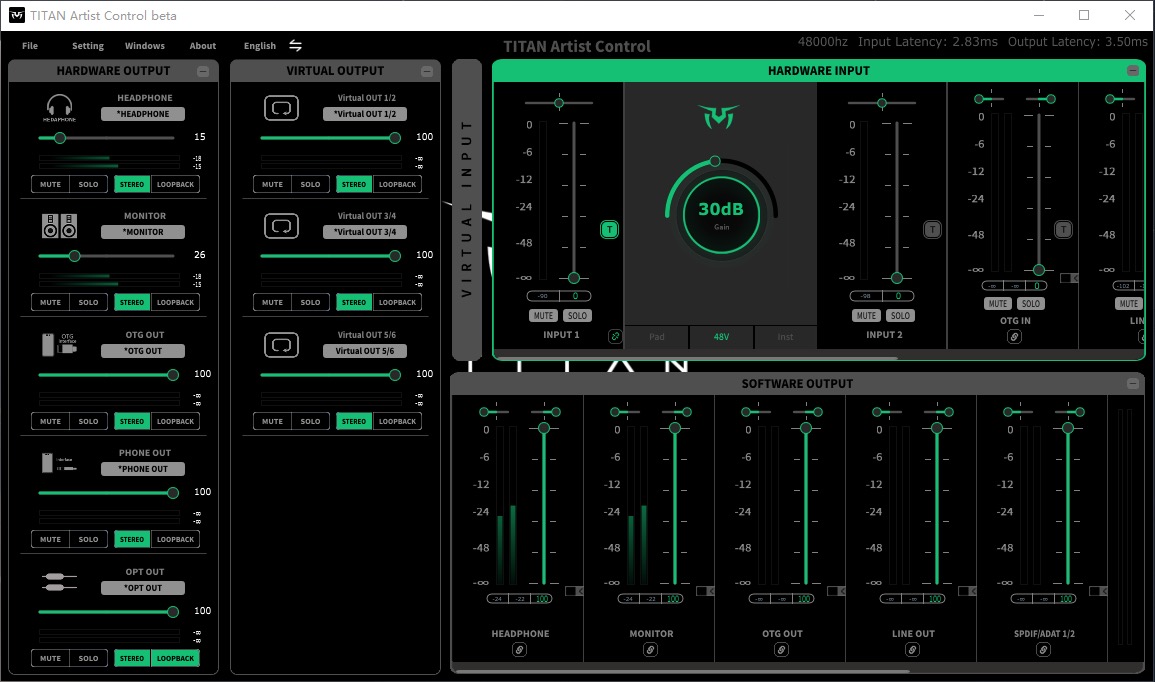
Task: Toggle the grey T button on INPUT 2
Action: pyautogui.click(x=933, y=230)
